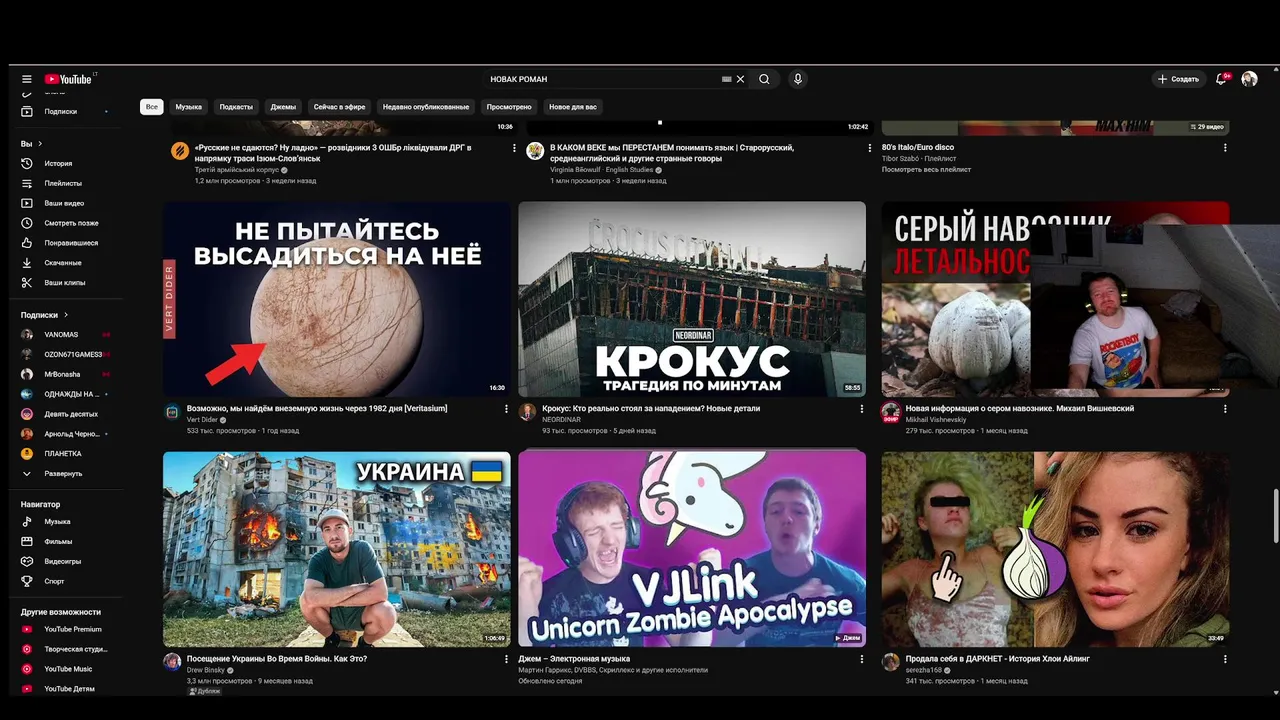Screen dimensions: 1280x720
Task: Open Скачанные in the sidebar
Action: 65,263
